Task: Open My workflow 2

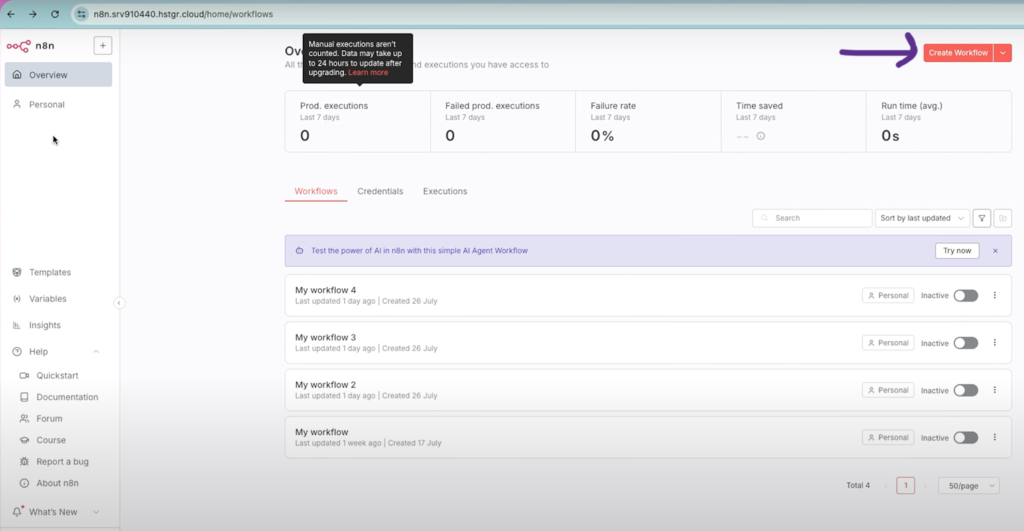Action: tap(325, 385)
